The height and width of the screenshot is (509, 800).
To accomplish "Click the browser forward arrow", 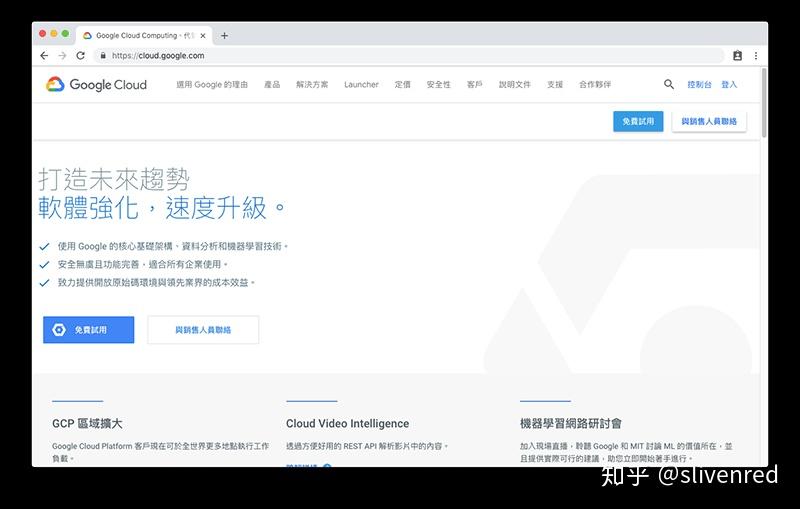I will [x=62, y=56].
